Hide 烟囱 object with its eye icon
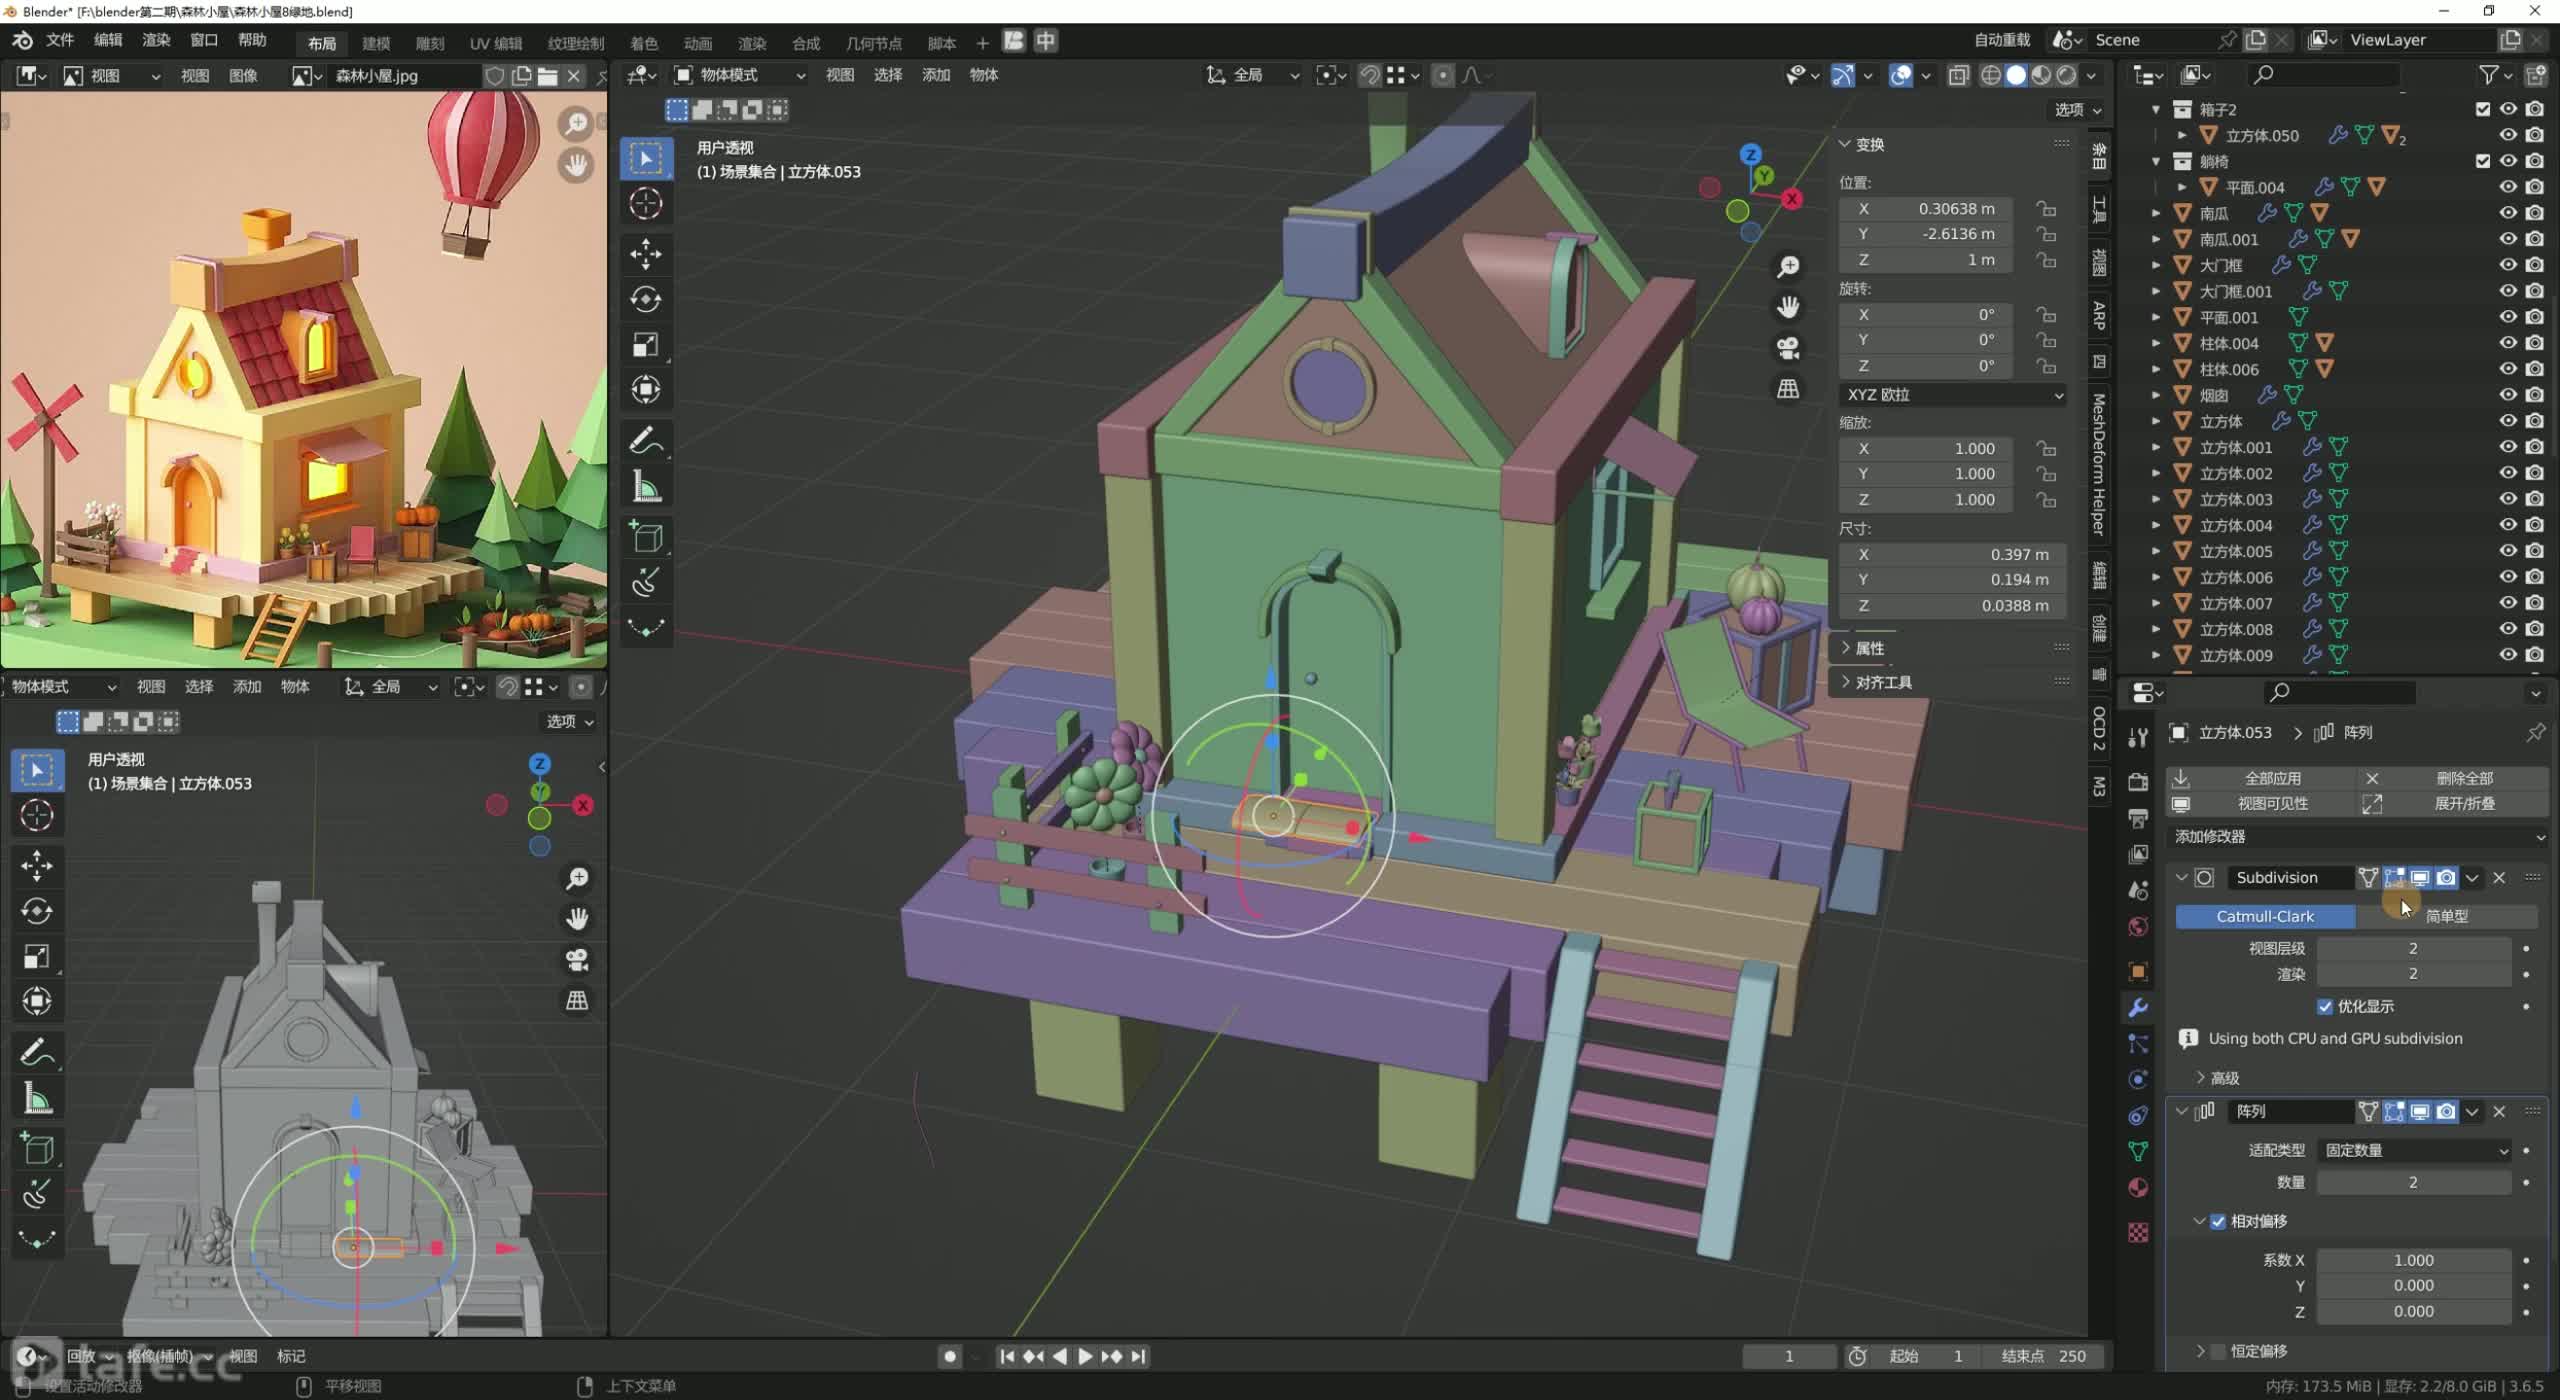 pyautogui.click(x=2508, y=395)
